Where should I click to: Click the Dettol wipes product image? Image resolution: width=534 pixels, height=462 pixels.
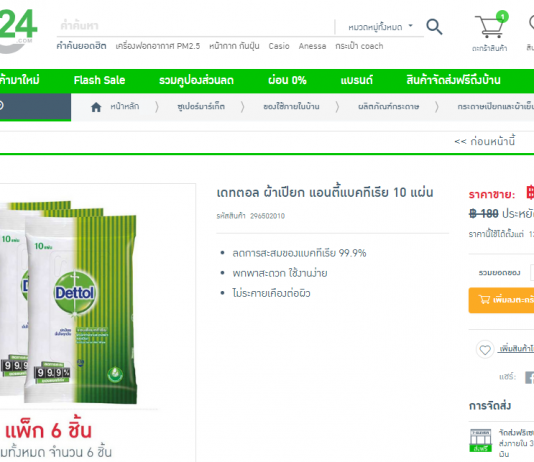pyautogui.click(x=68, y=301)
